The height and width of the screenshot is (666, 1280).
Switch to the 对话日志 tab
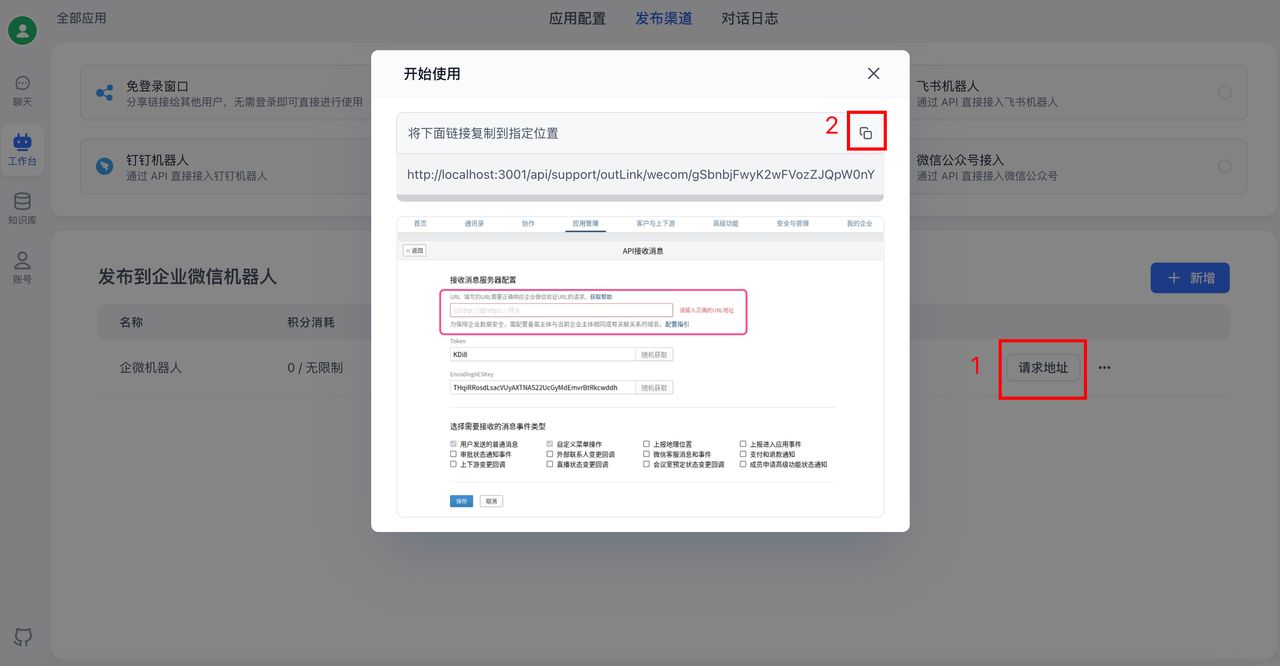click(x=749, y=18)
